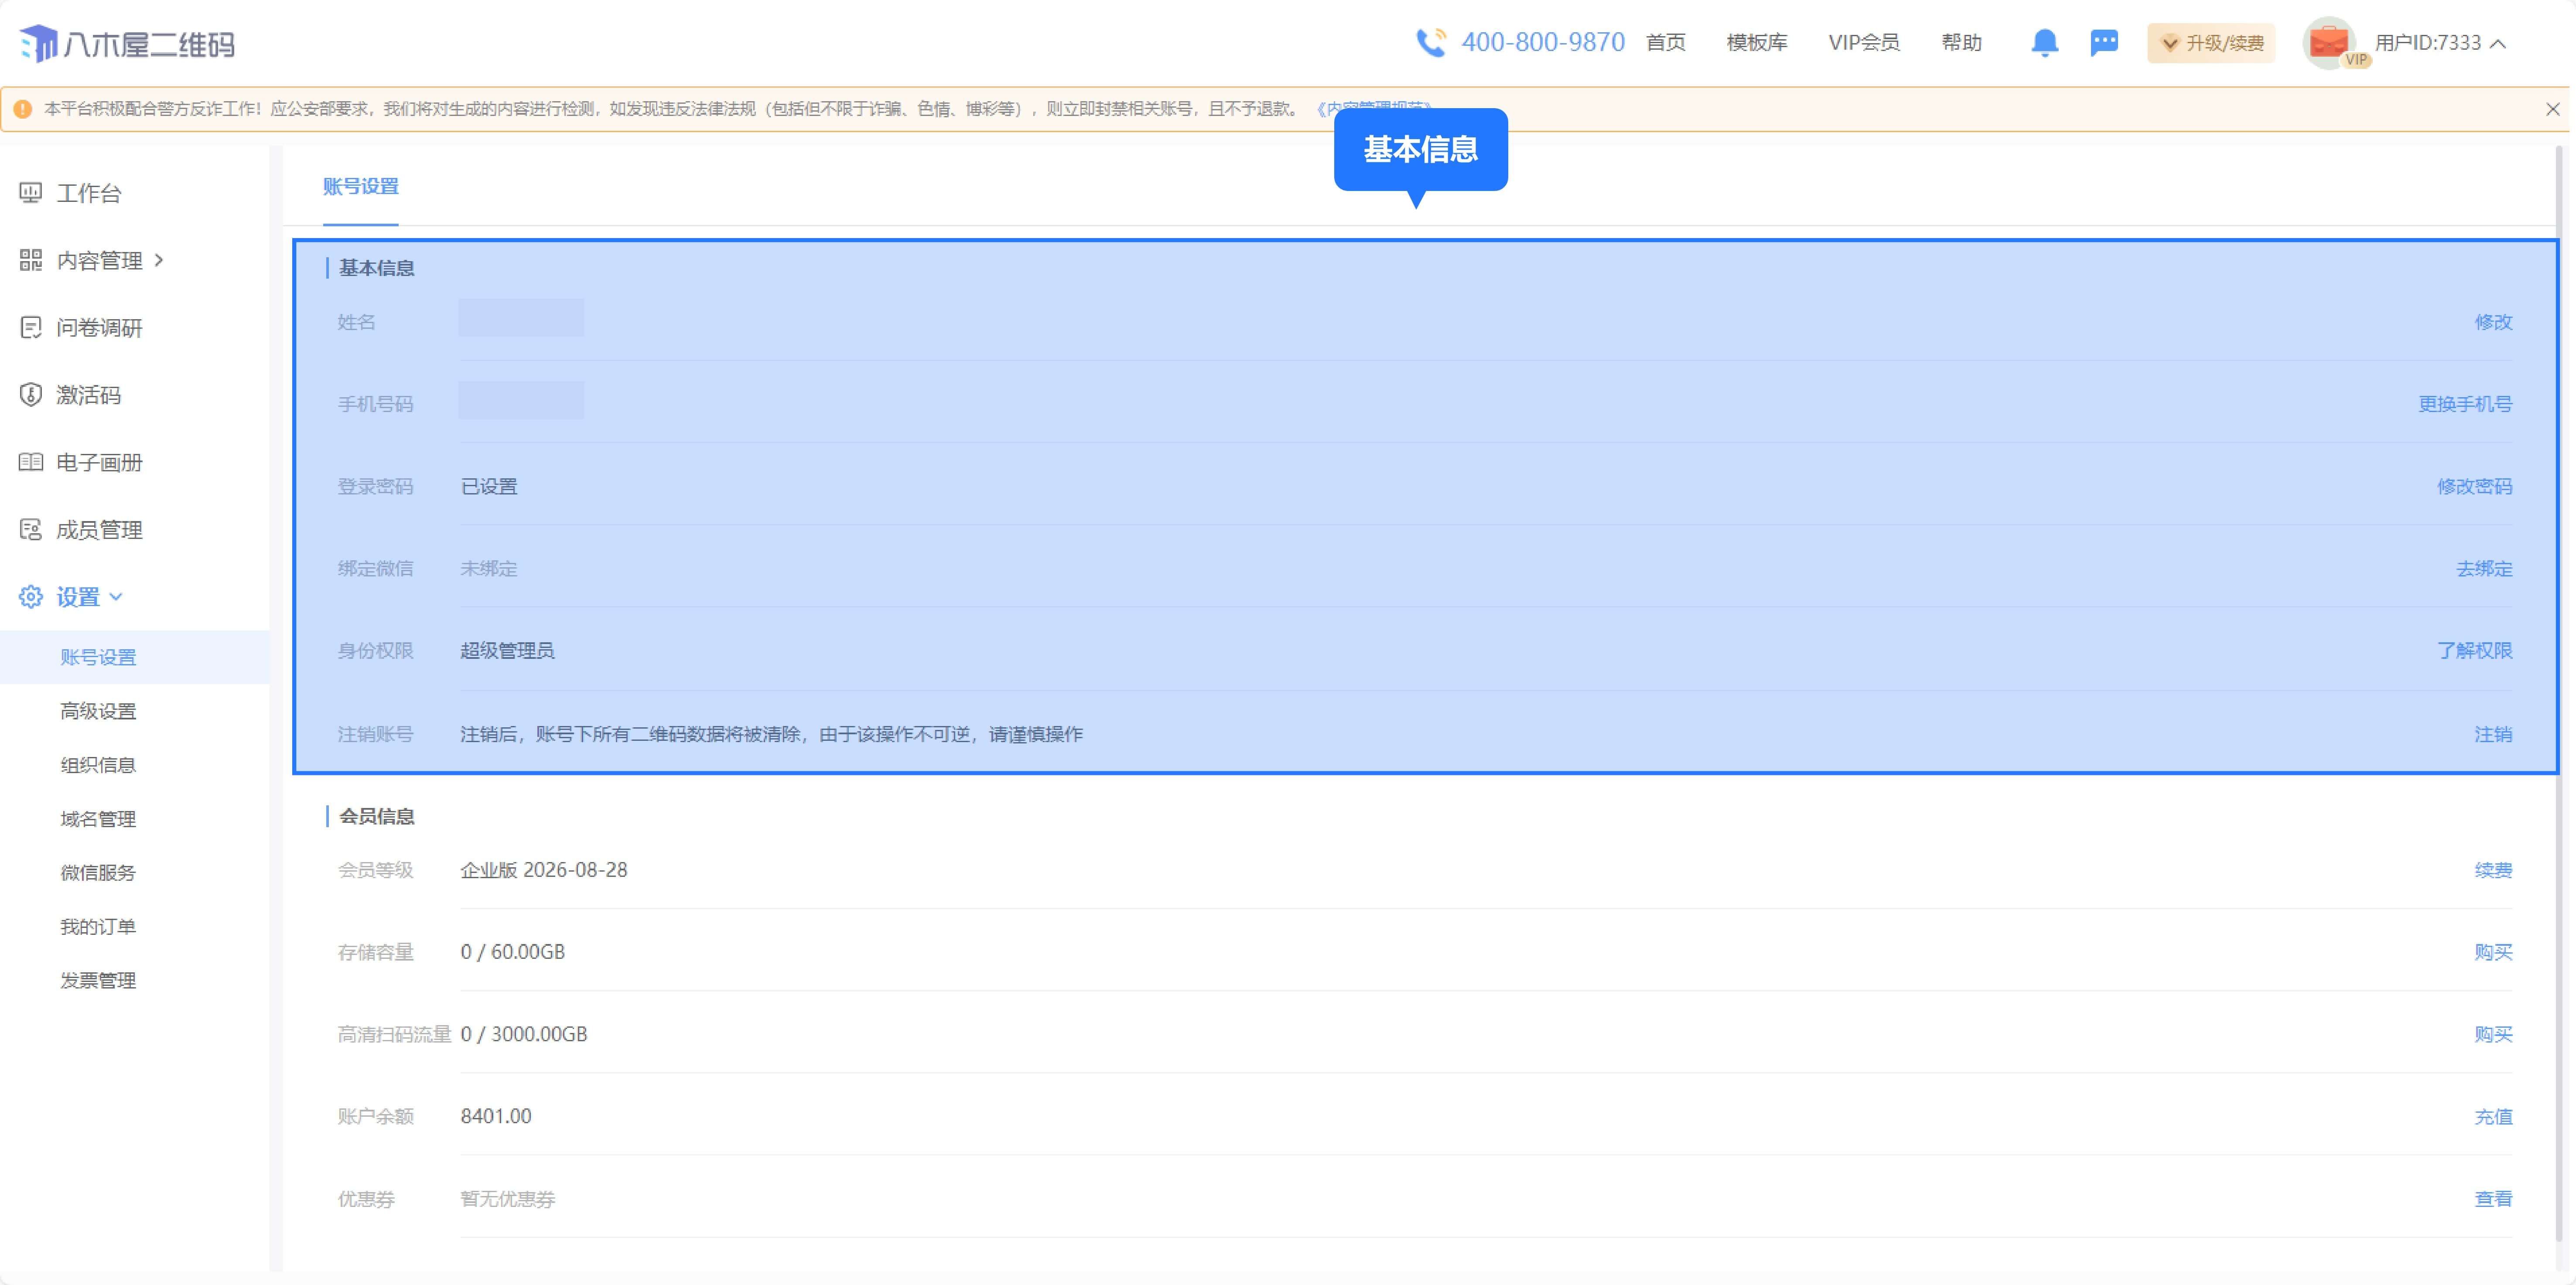Image resolution: width=2576 pixels, height=1285 pixels.
Task: Dismiss the anti-fraud notice banner
Action: coord(2552,109)
